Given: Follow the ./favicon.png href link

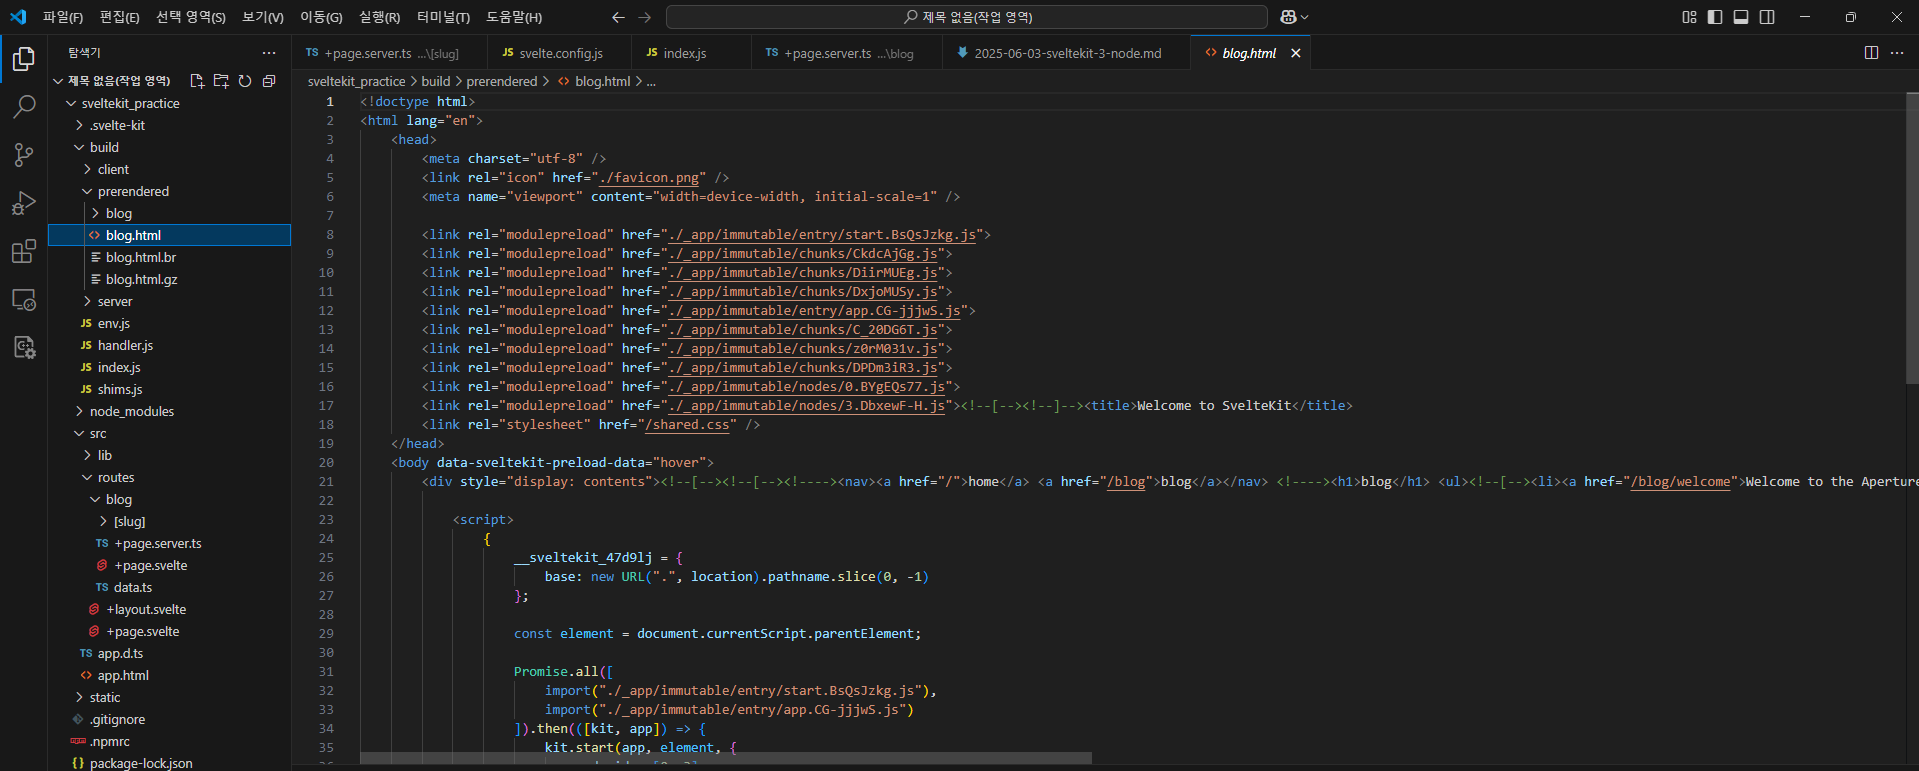Looking at the screenshot, I should (x=649, y=177).
